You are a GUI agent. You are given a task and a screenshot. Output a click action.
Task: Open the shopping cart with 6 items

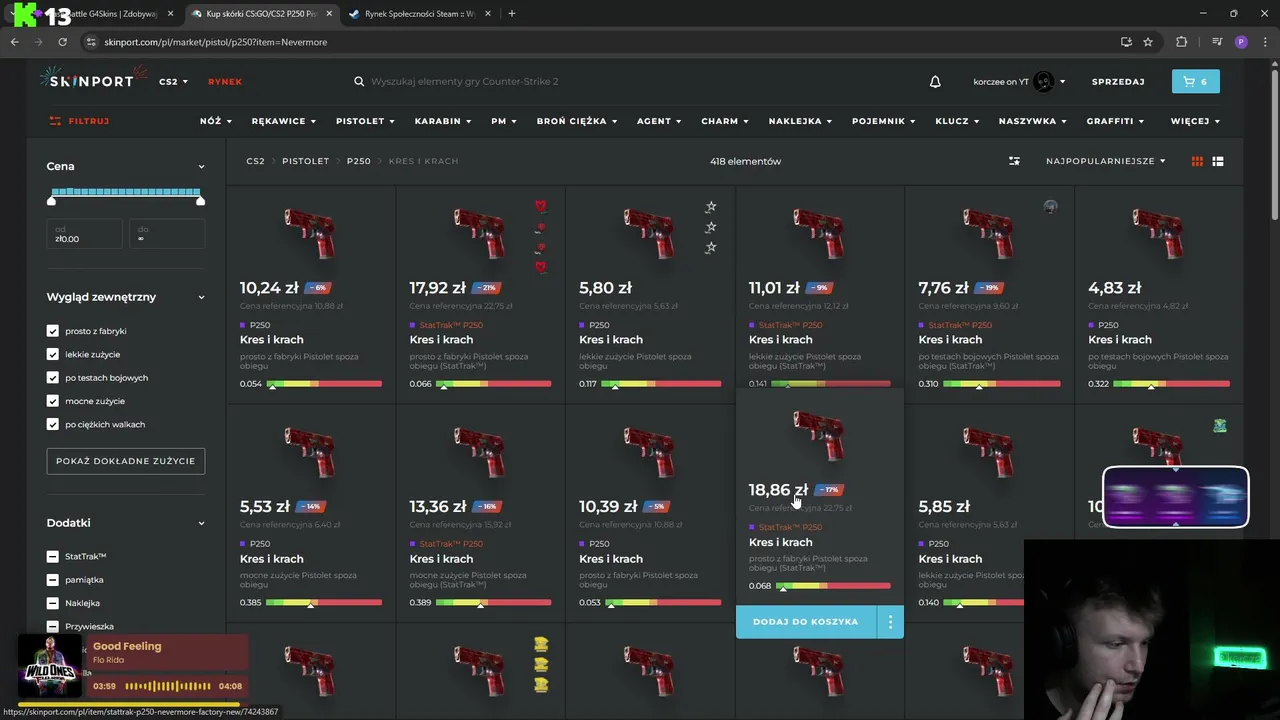[1195, 82]
